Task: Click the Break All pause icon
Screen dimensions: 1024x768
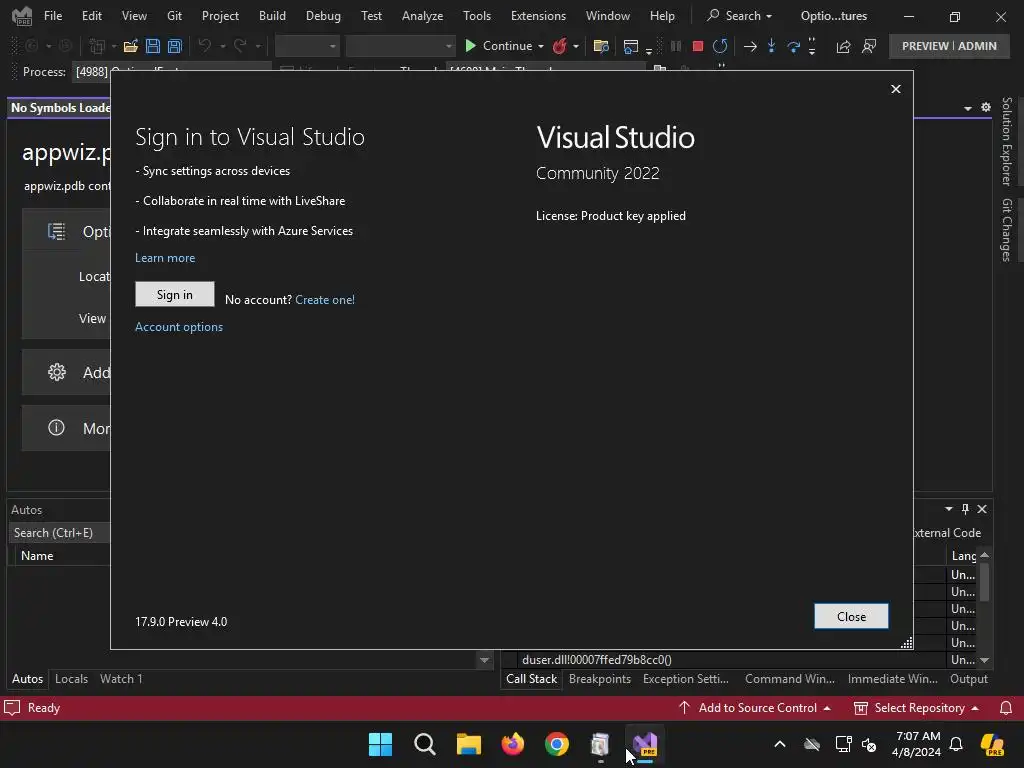Action: pyautogui.click(x=676, y=46)
